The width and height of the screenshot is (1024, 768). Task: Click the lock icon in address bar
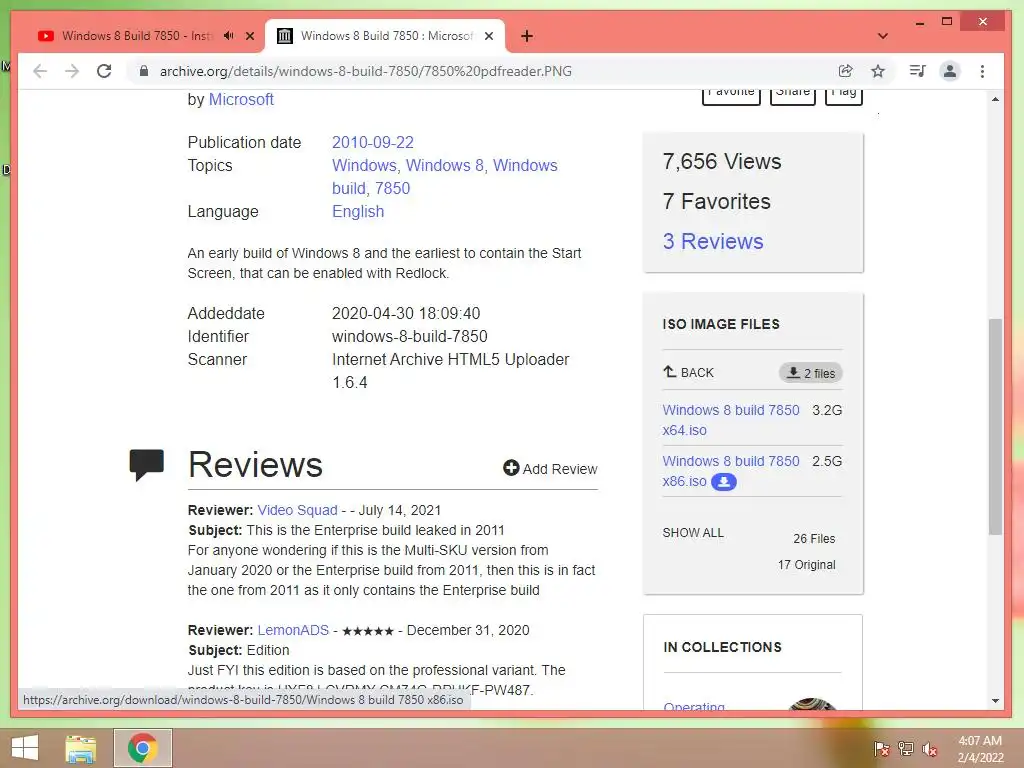(x=144, y=71)
